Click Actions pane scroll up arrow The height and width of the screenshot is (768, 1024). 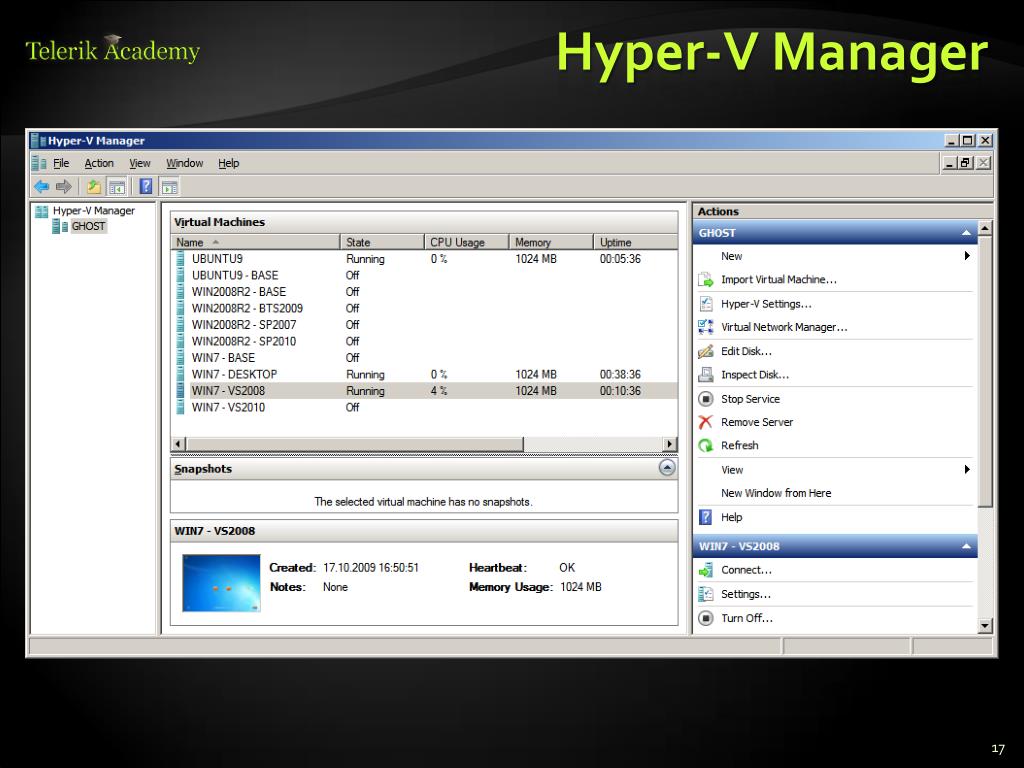tap(985, 228)
